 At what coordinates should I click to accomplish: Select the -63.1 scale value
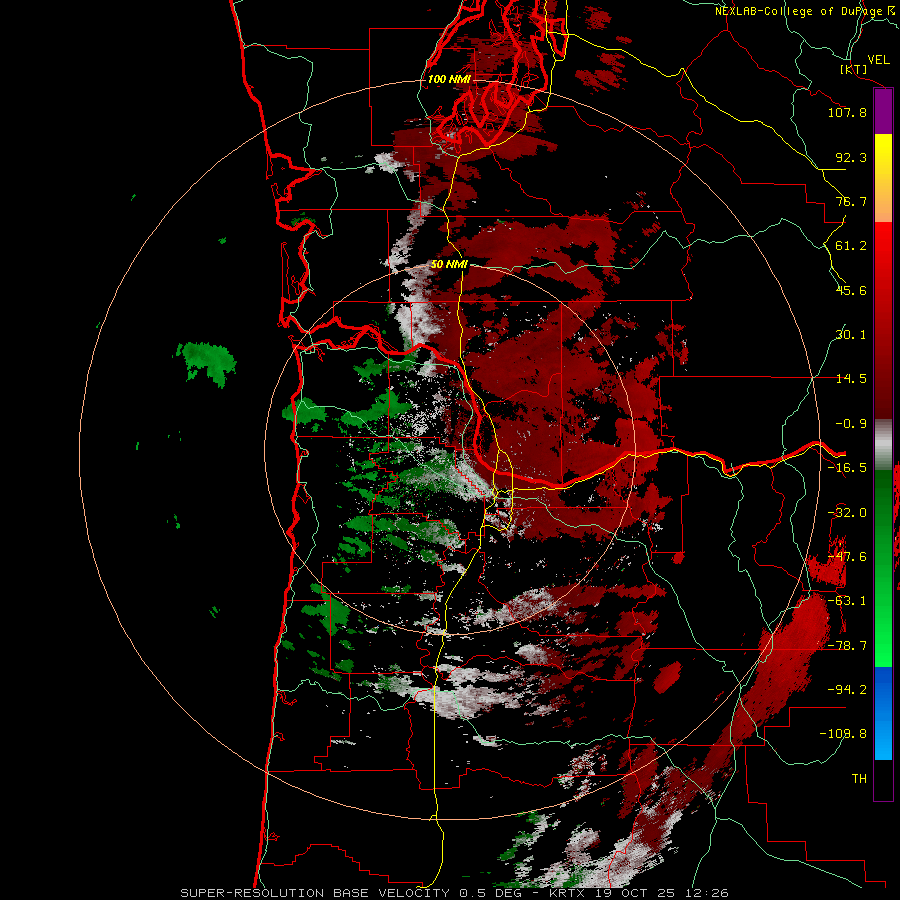coord(847,601)
